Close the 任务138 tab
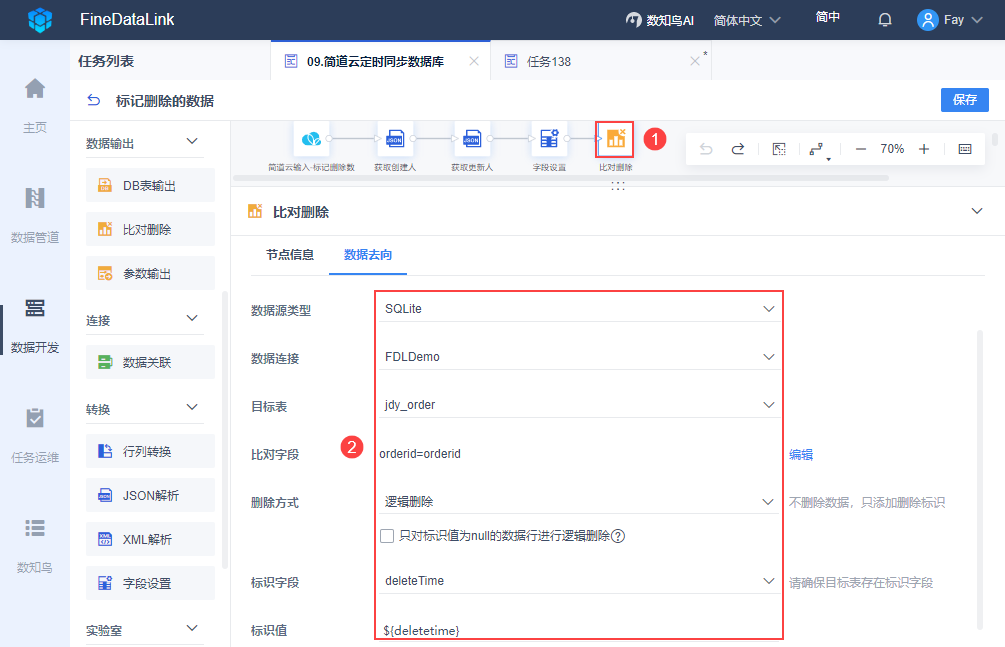Viewport: 1005px width, 647px height. [695, 61]
